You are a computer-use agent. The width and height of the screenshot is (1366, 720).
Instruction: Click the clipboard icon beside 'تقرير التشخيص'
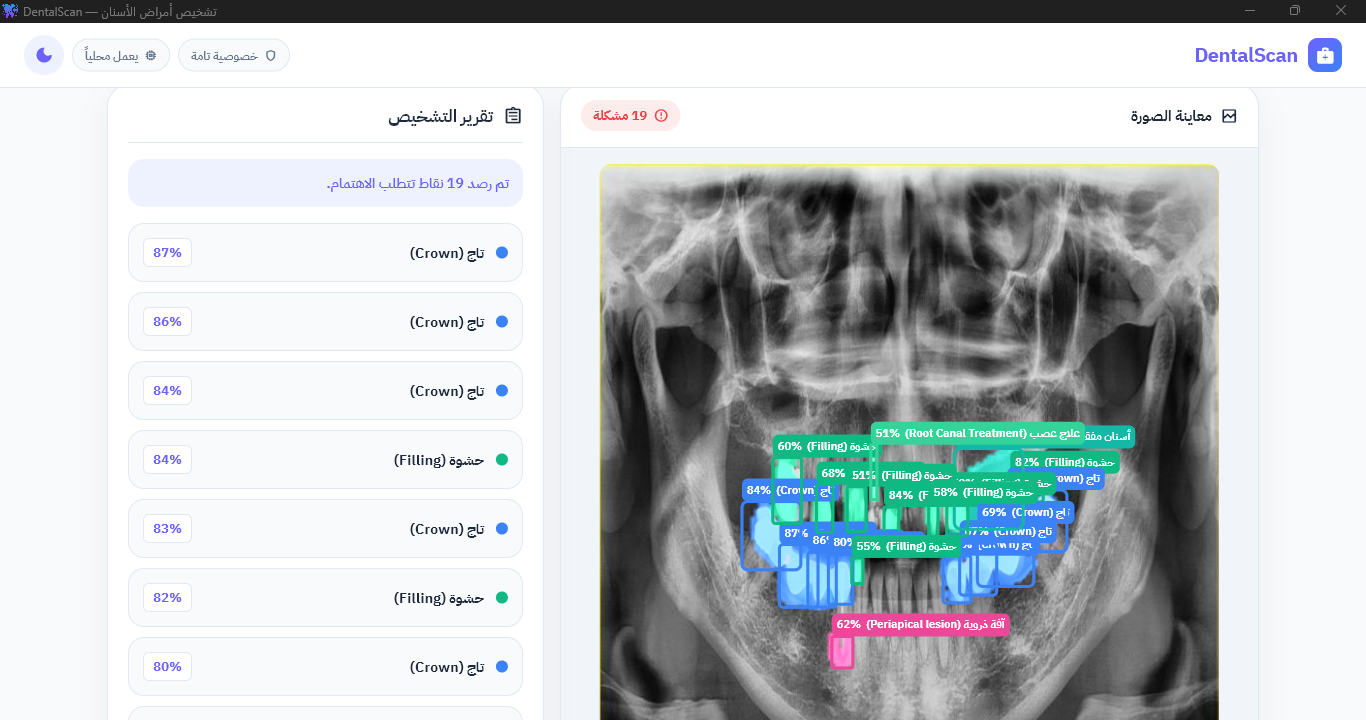513,116
